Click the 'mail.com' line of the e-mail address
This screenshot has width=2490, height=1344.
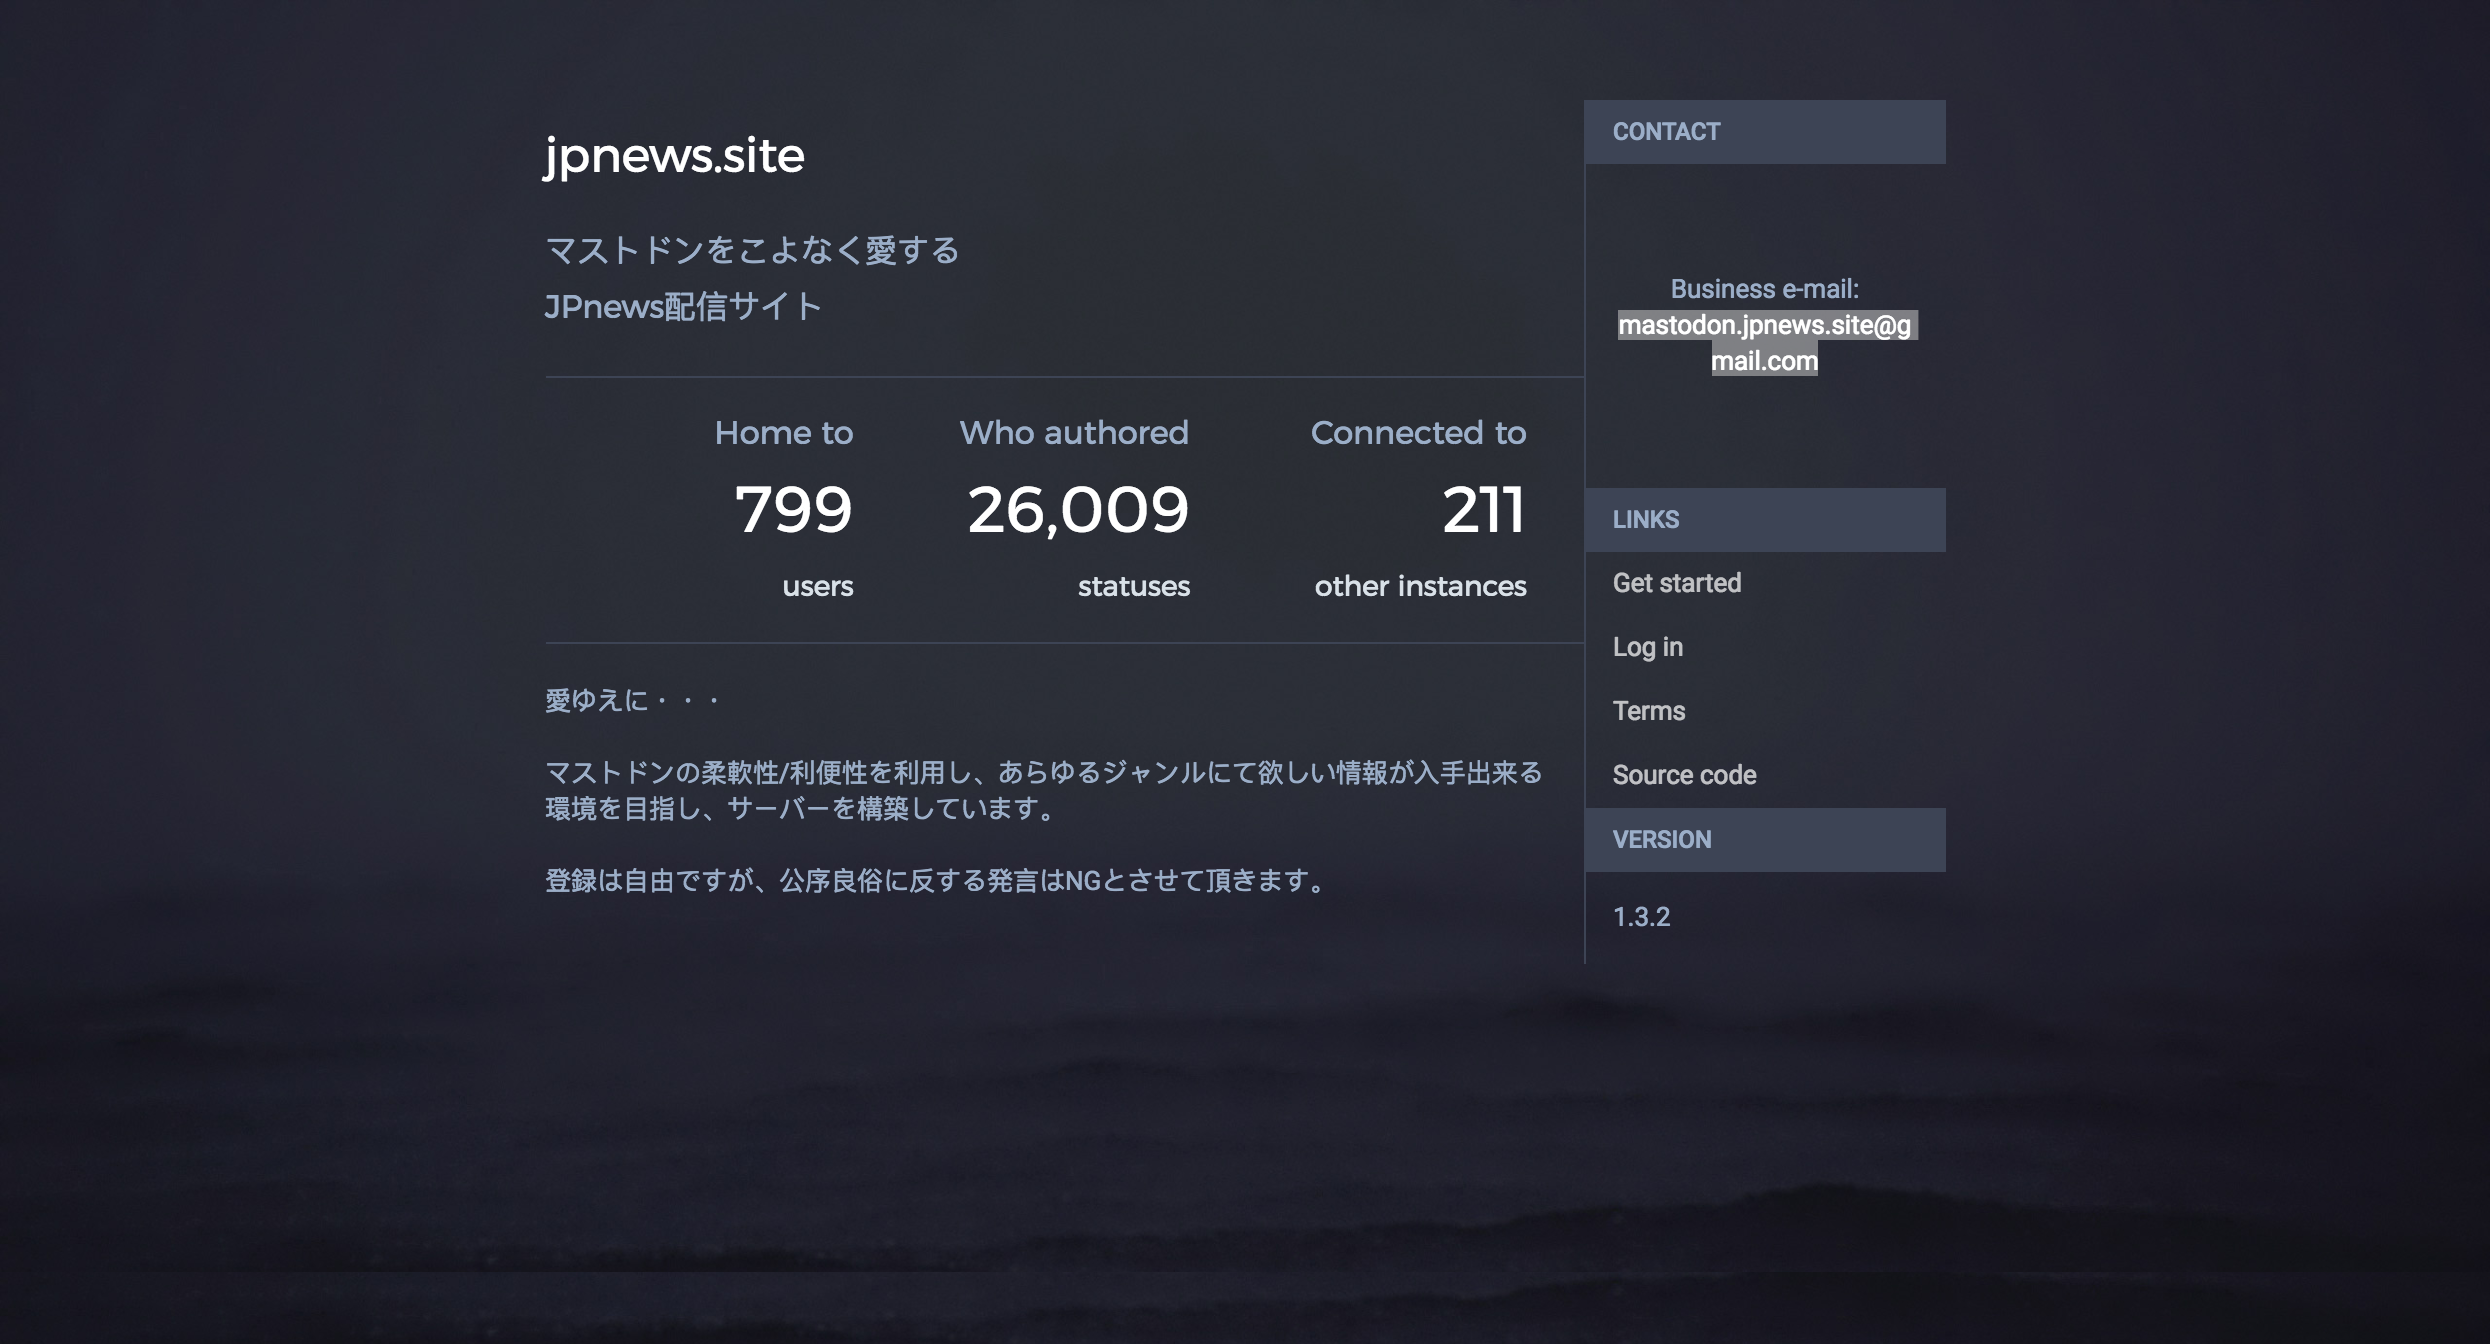[x=1765, y=361]
